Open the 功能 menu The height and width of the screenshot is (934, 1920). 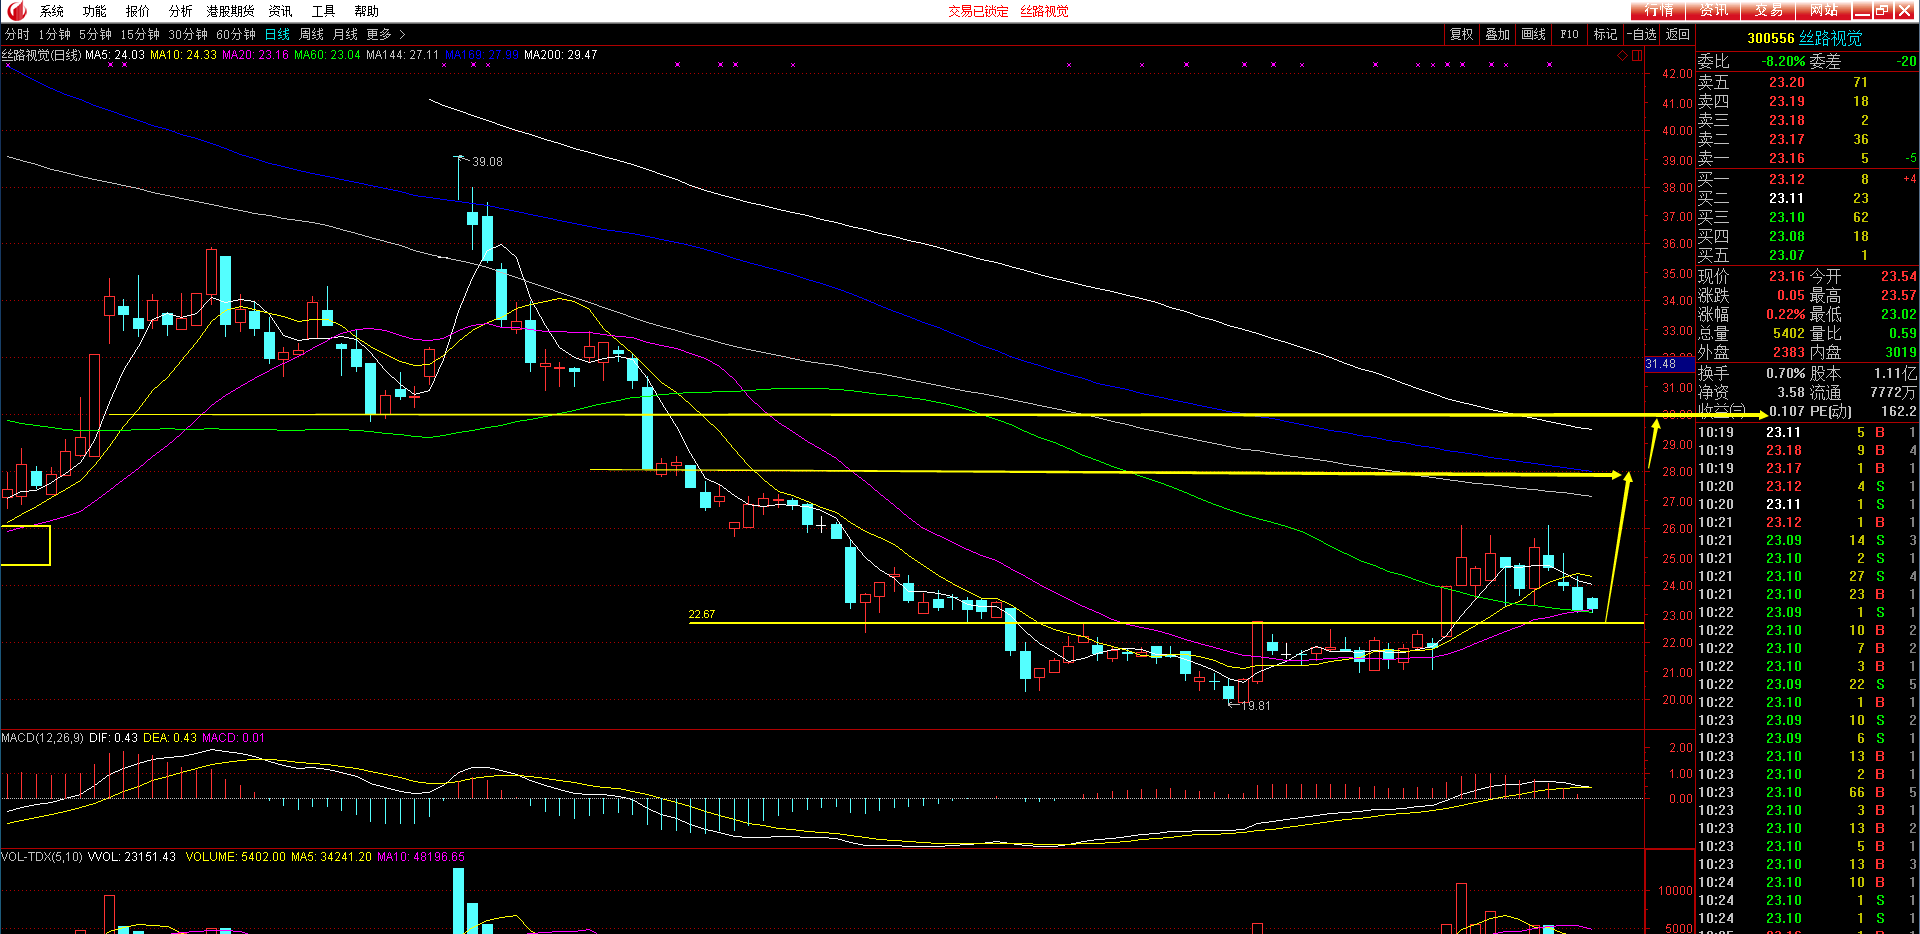(95, 11)
